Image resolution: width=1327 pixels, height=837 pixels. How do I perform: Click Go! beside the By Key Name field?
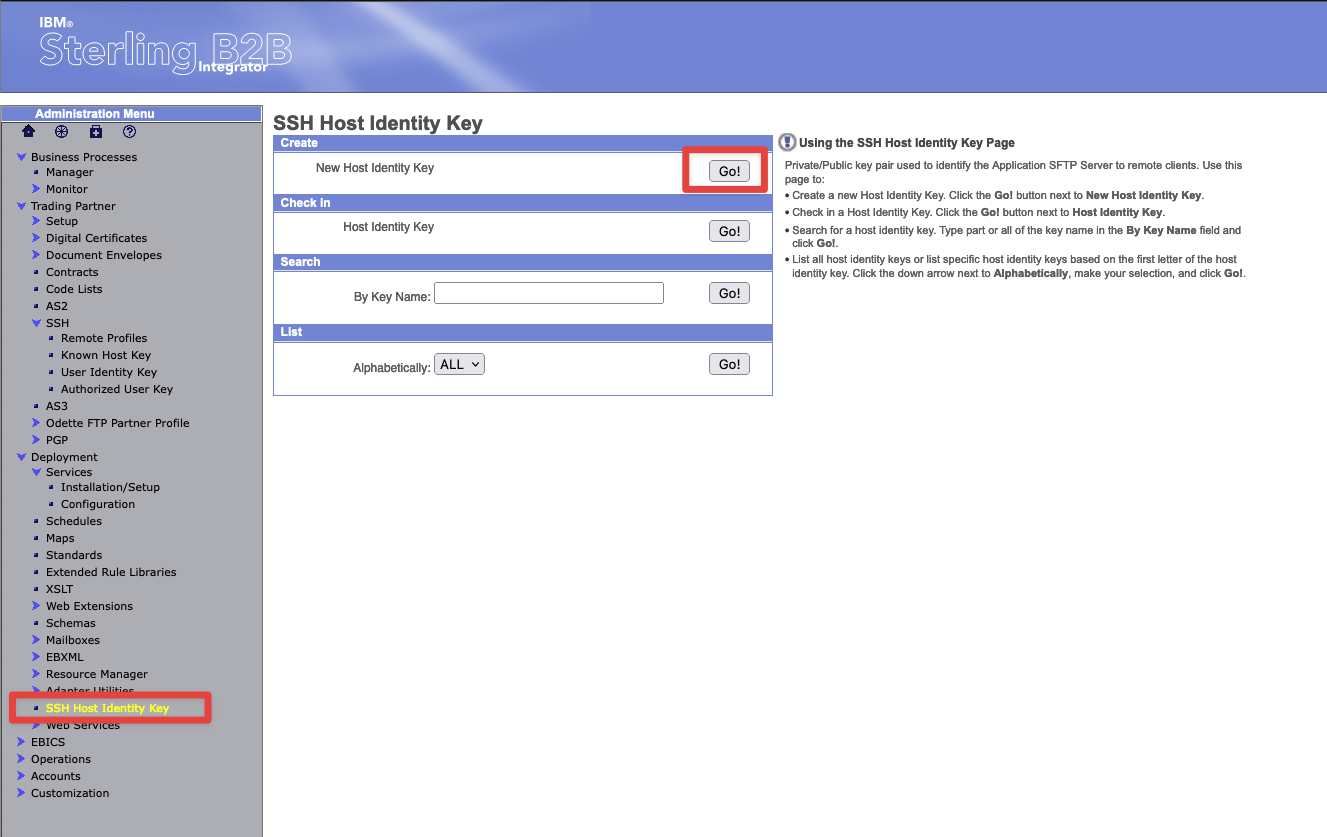pos(729,293)
